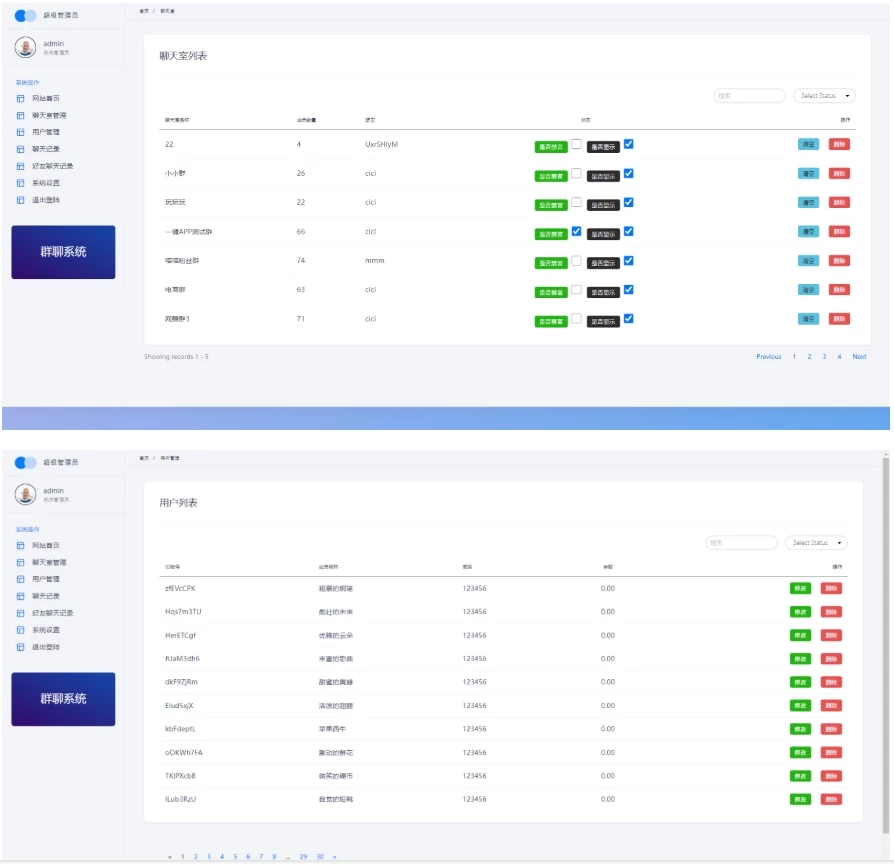
Task: Open the Select Status dropdown above user list
Action: (816, 543)
